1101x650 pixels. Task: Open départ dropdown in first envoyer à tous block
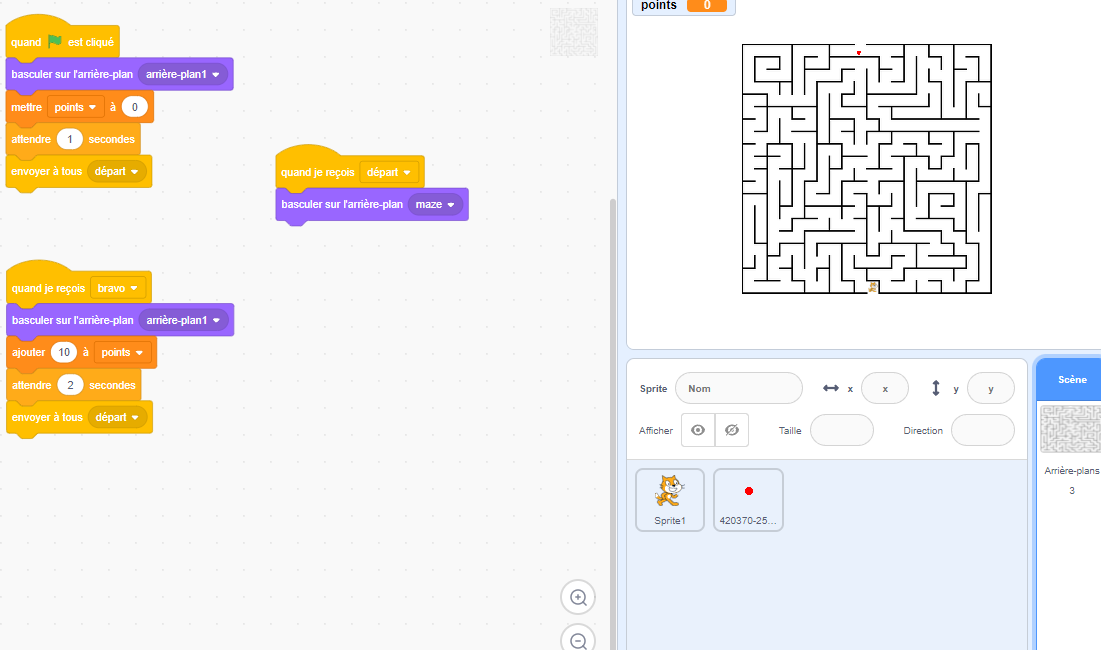(x=117, y=171)
